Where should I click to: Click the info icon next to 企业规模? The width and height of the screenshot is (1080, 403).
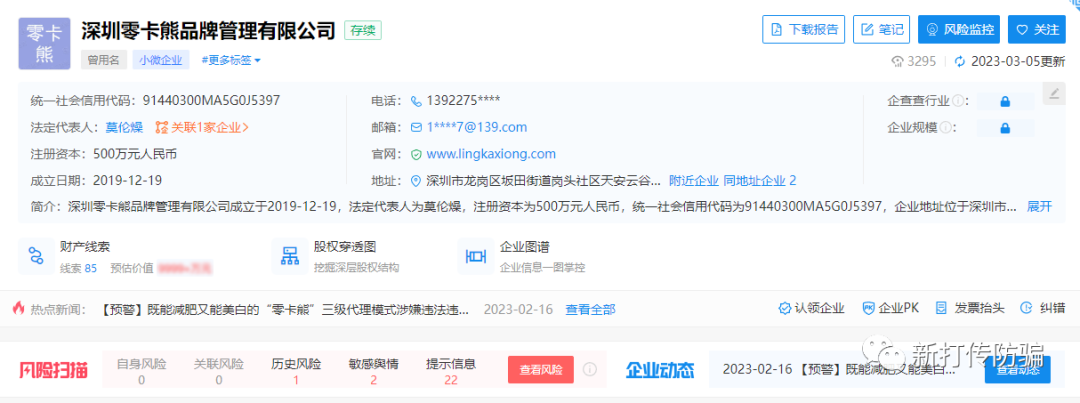(945, 127)
